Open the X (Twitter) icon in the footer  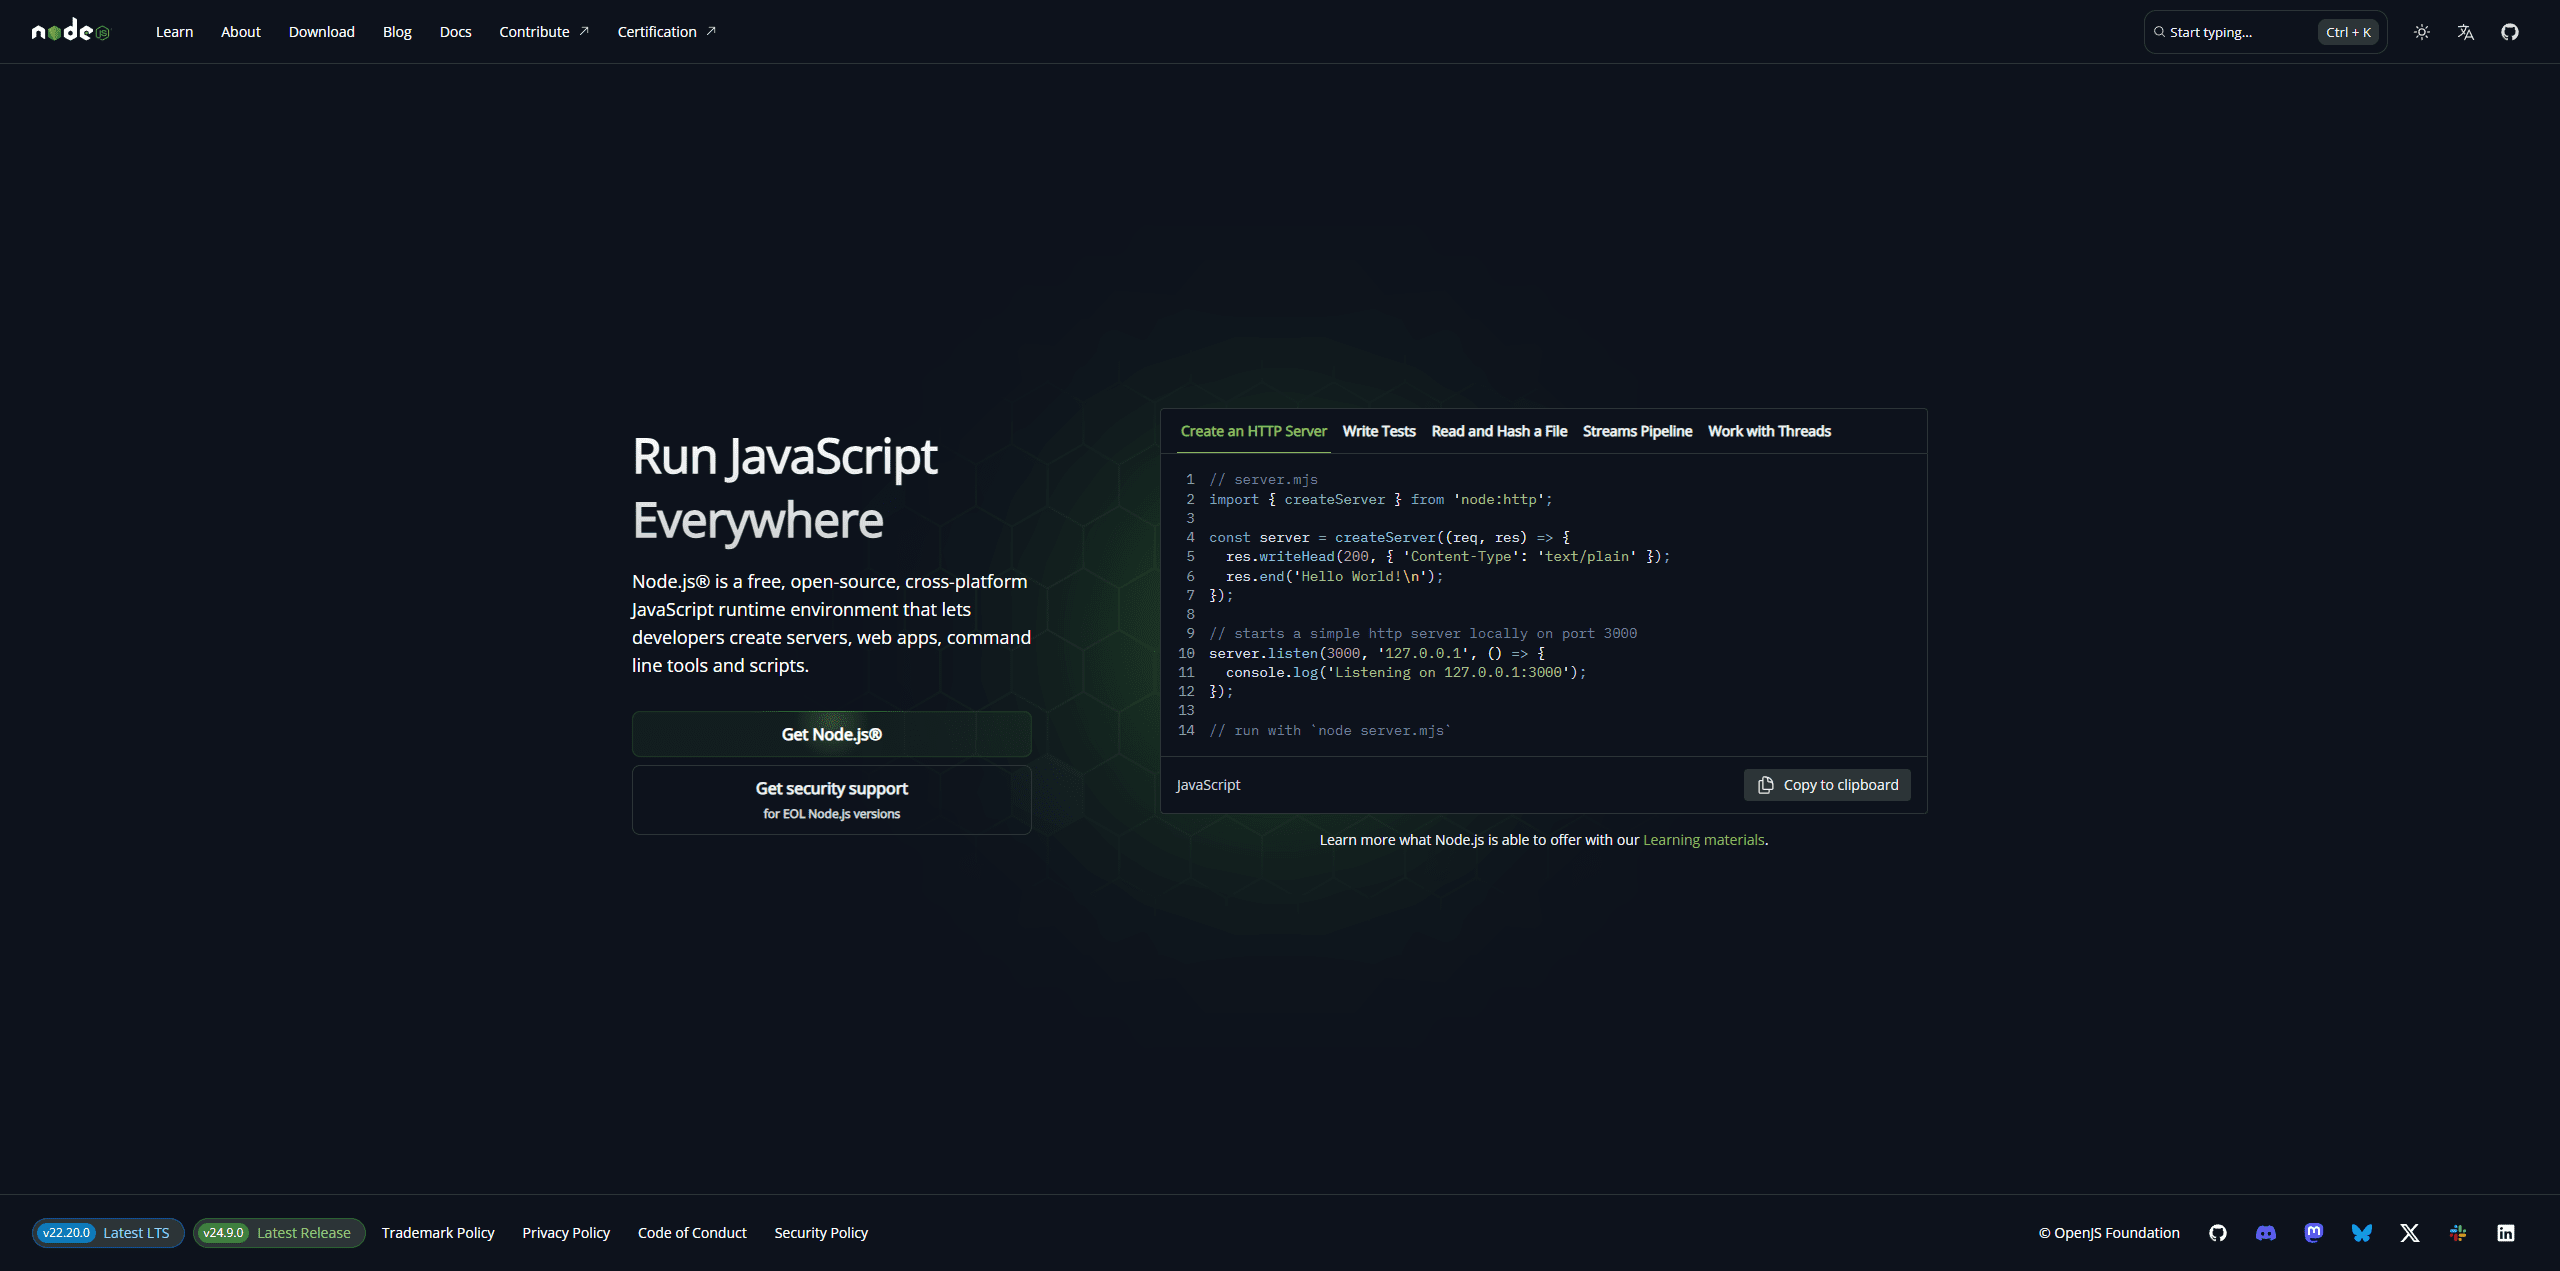pos(2409,1232)
